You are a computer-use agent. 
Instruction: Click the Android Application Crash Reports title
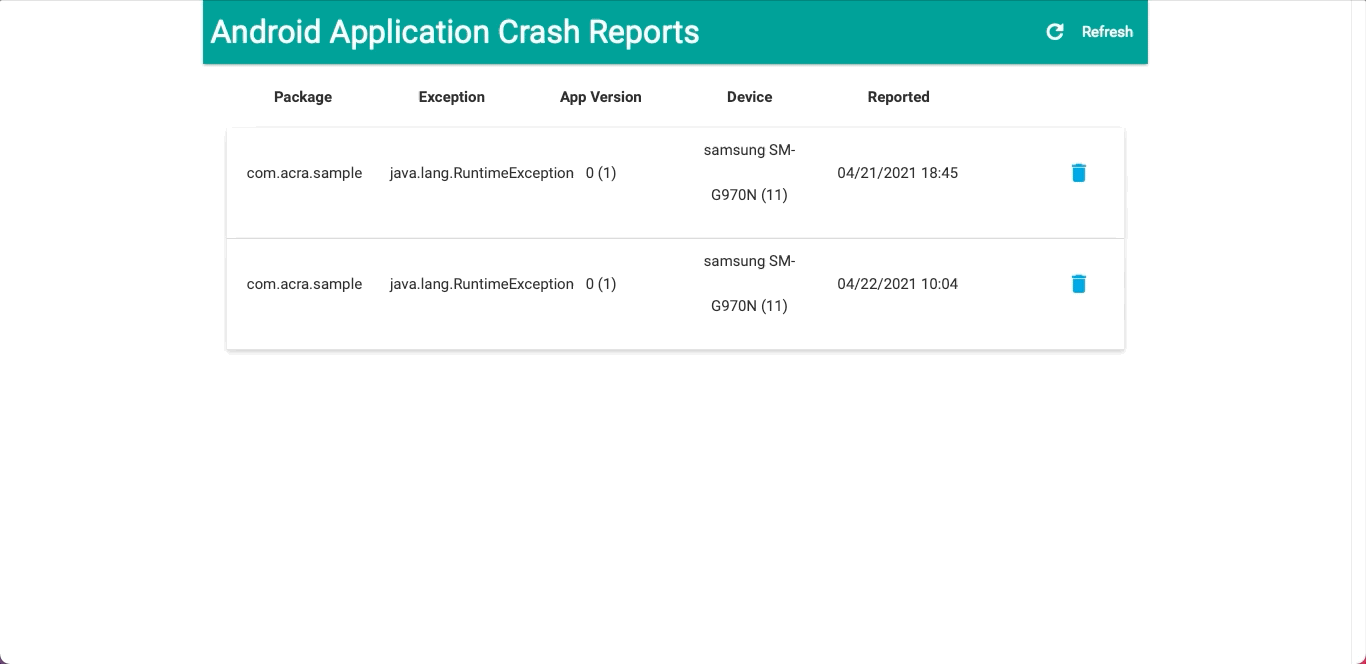click(455, 32)
